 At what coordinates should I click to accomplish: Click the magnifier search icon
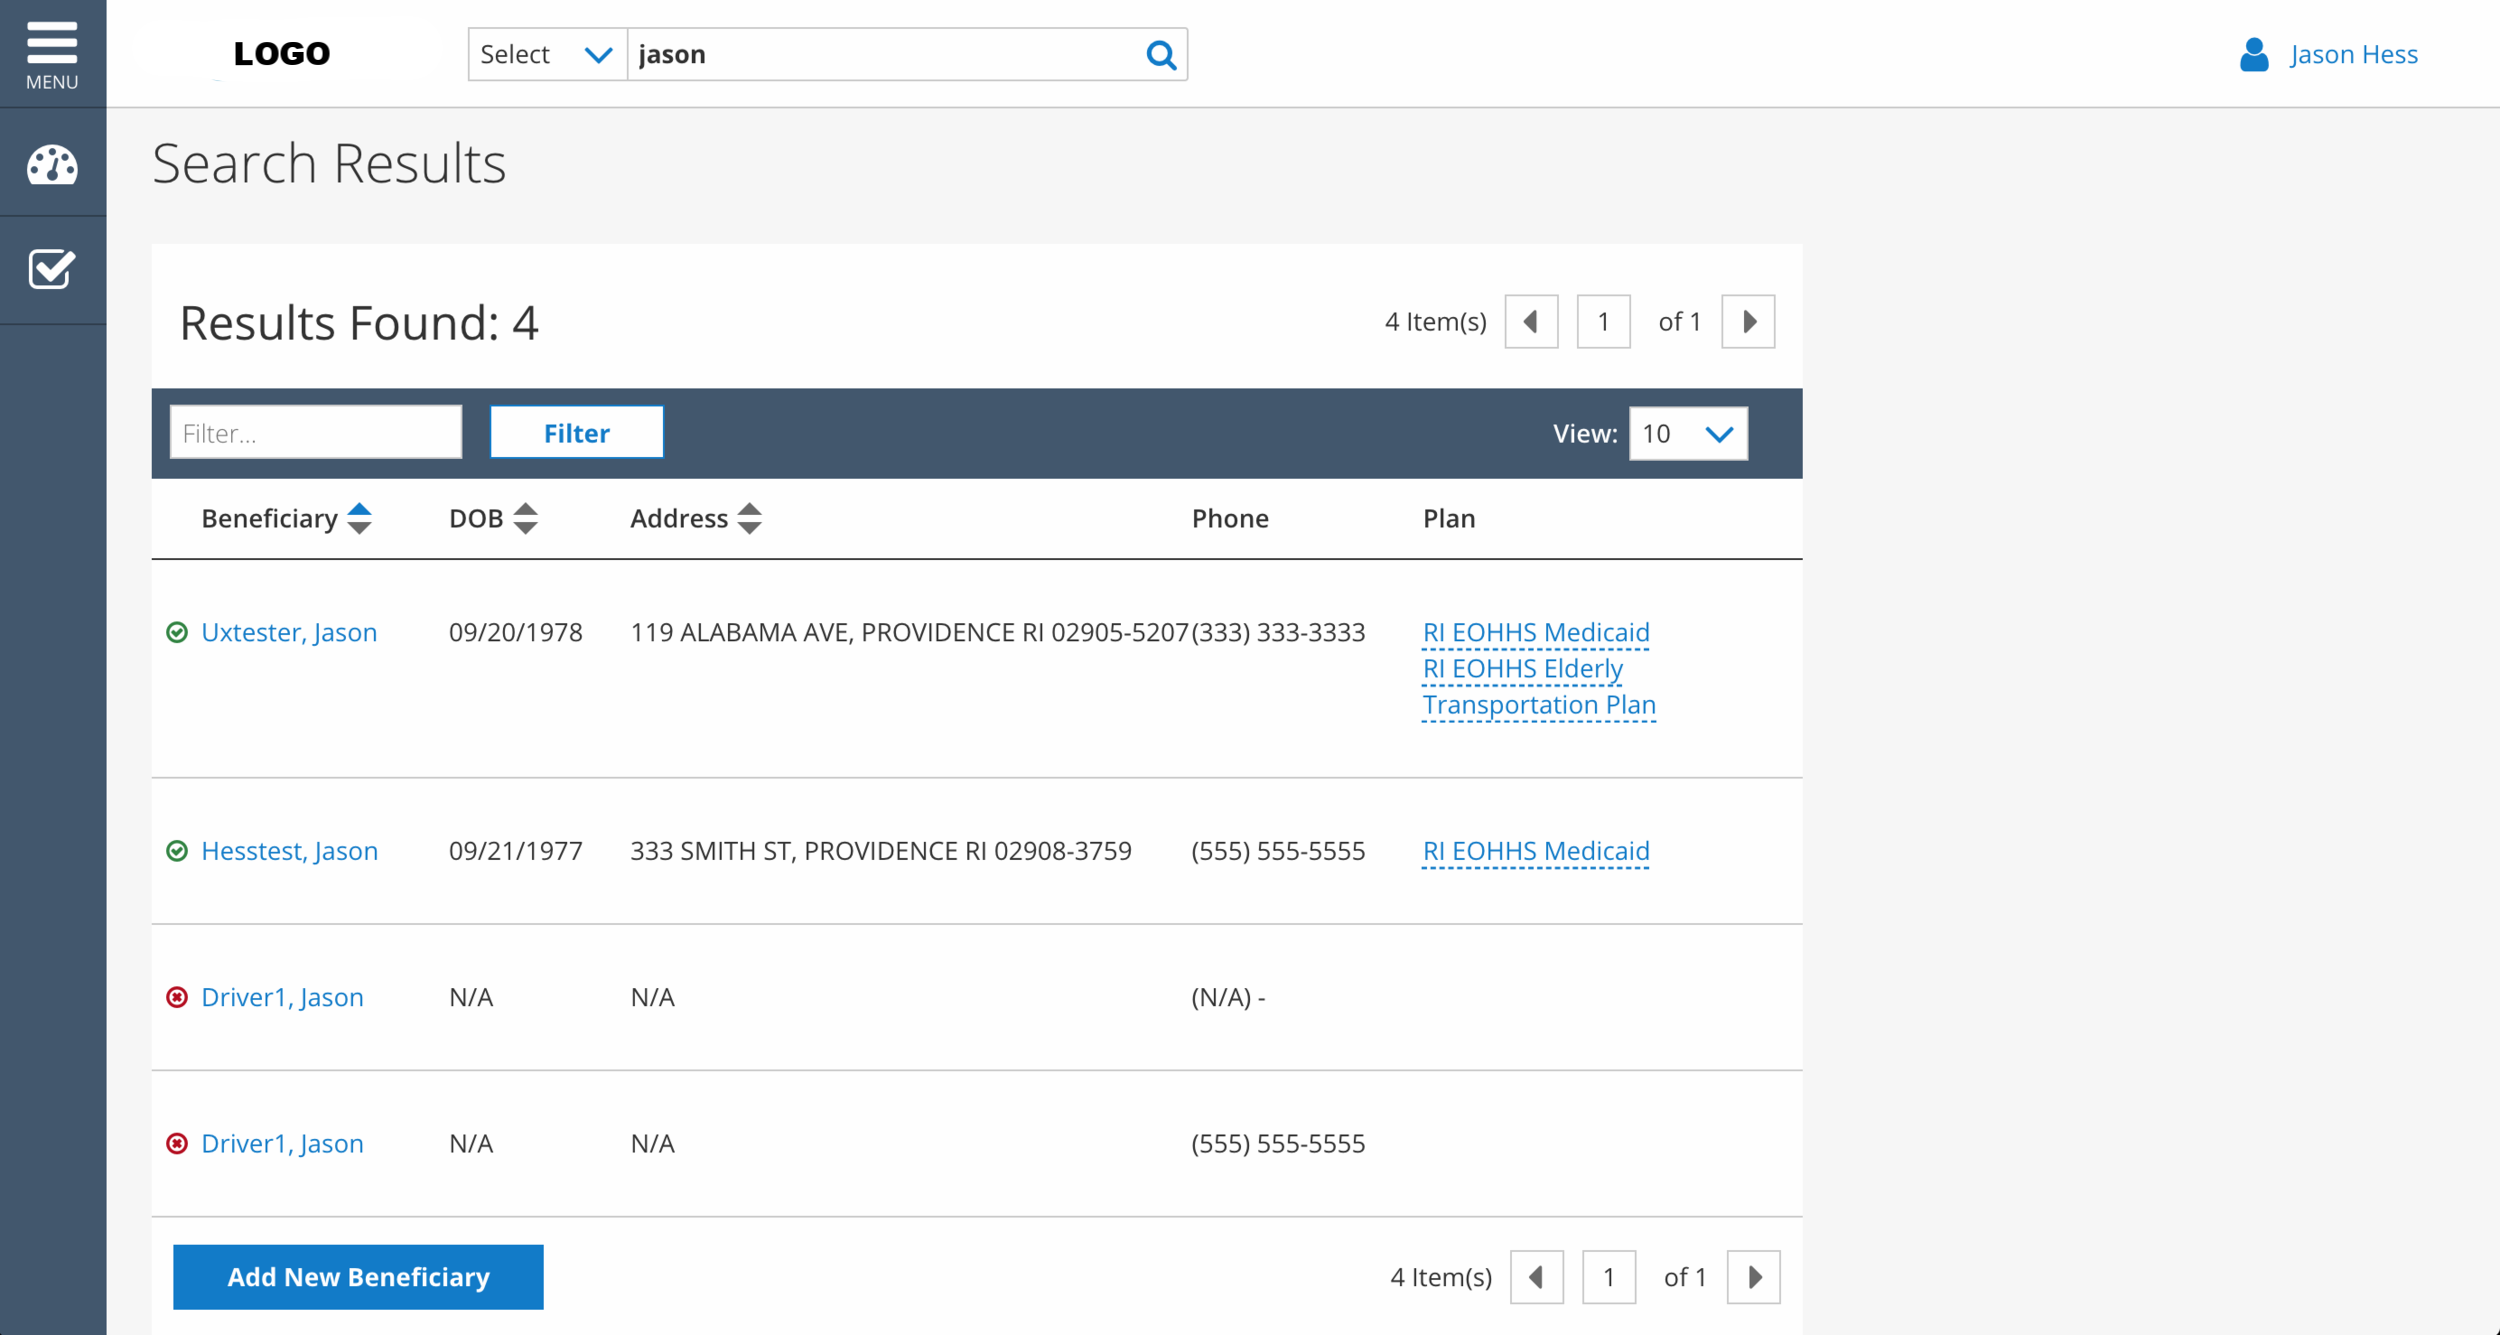click(1160, 54)
